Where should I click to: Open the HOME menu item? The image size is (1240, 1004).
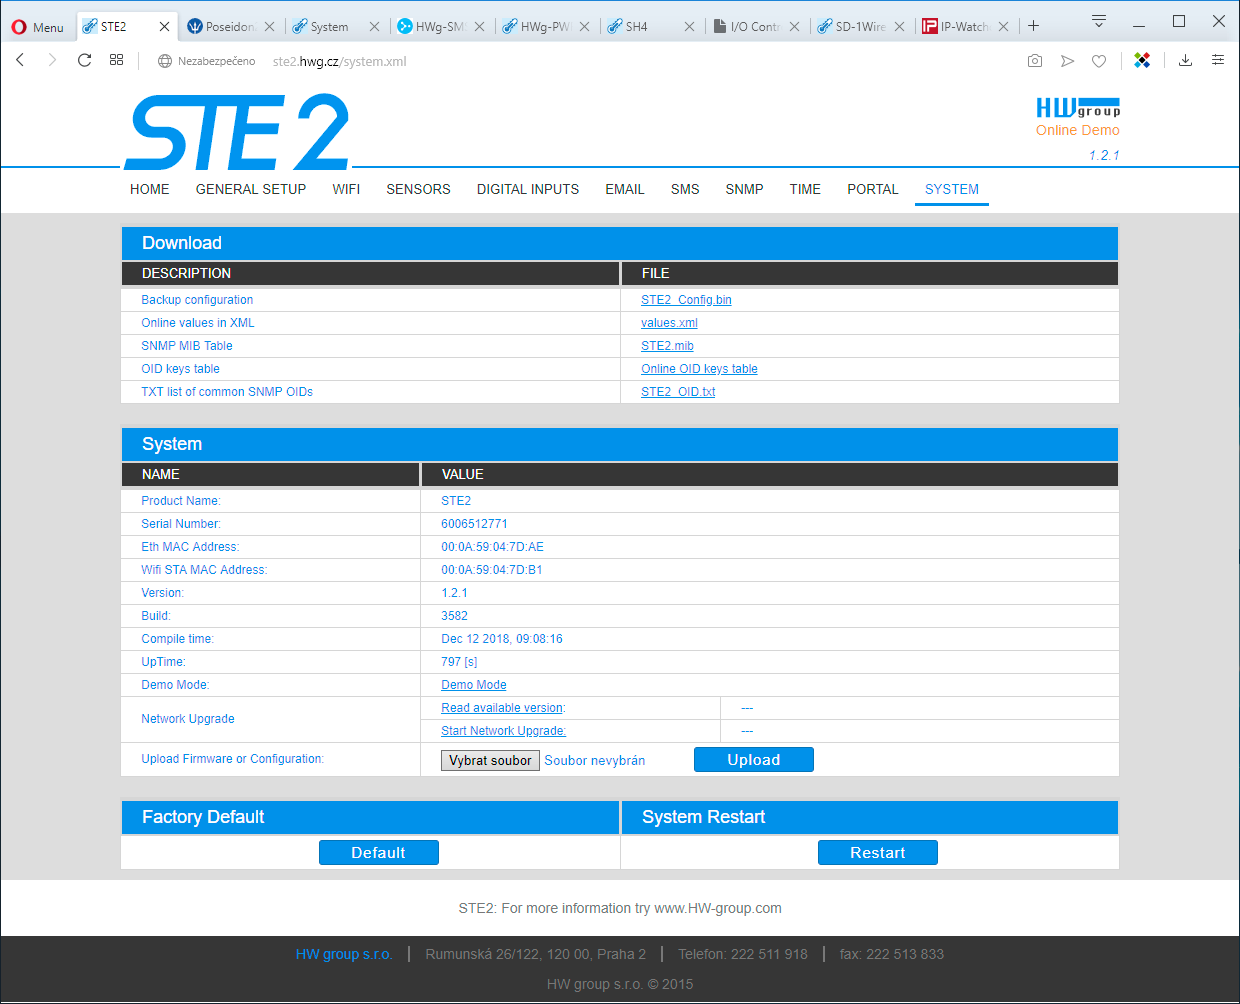(149, 189)
